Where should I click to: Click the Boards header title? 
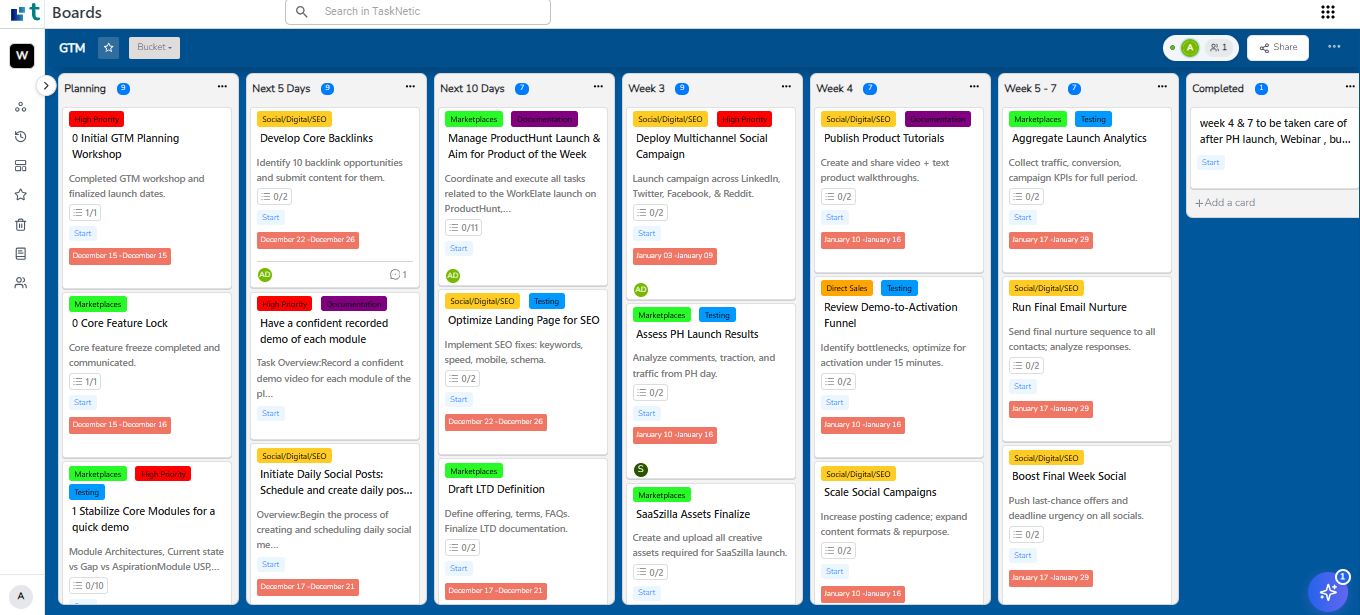click(x=77, y=12)
